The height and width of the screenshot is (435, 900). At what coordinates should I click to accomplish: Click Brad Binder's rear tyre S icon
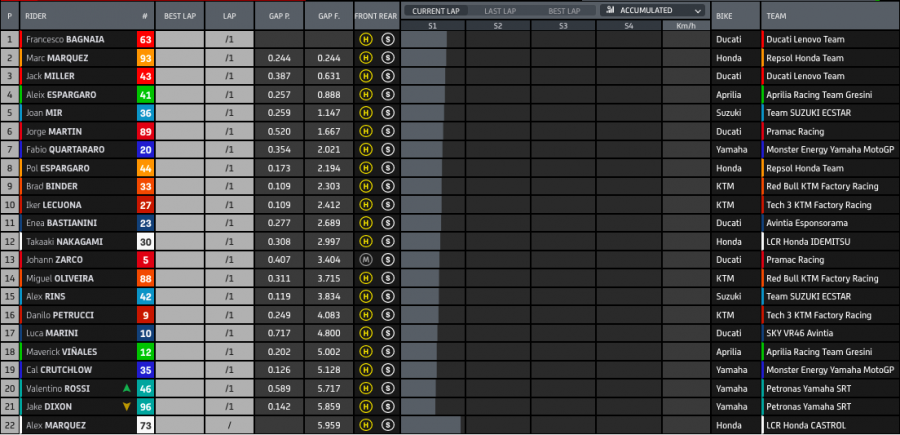pyautogui.click(x=387, y=186)
